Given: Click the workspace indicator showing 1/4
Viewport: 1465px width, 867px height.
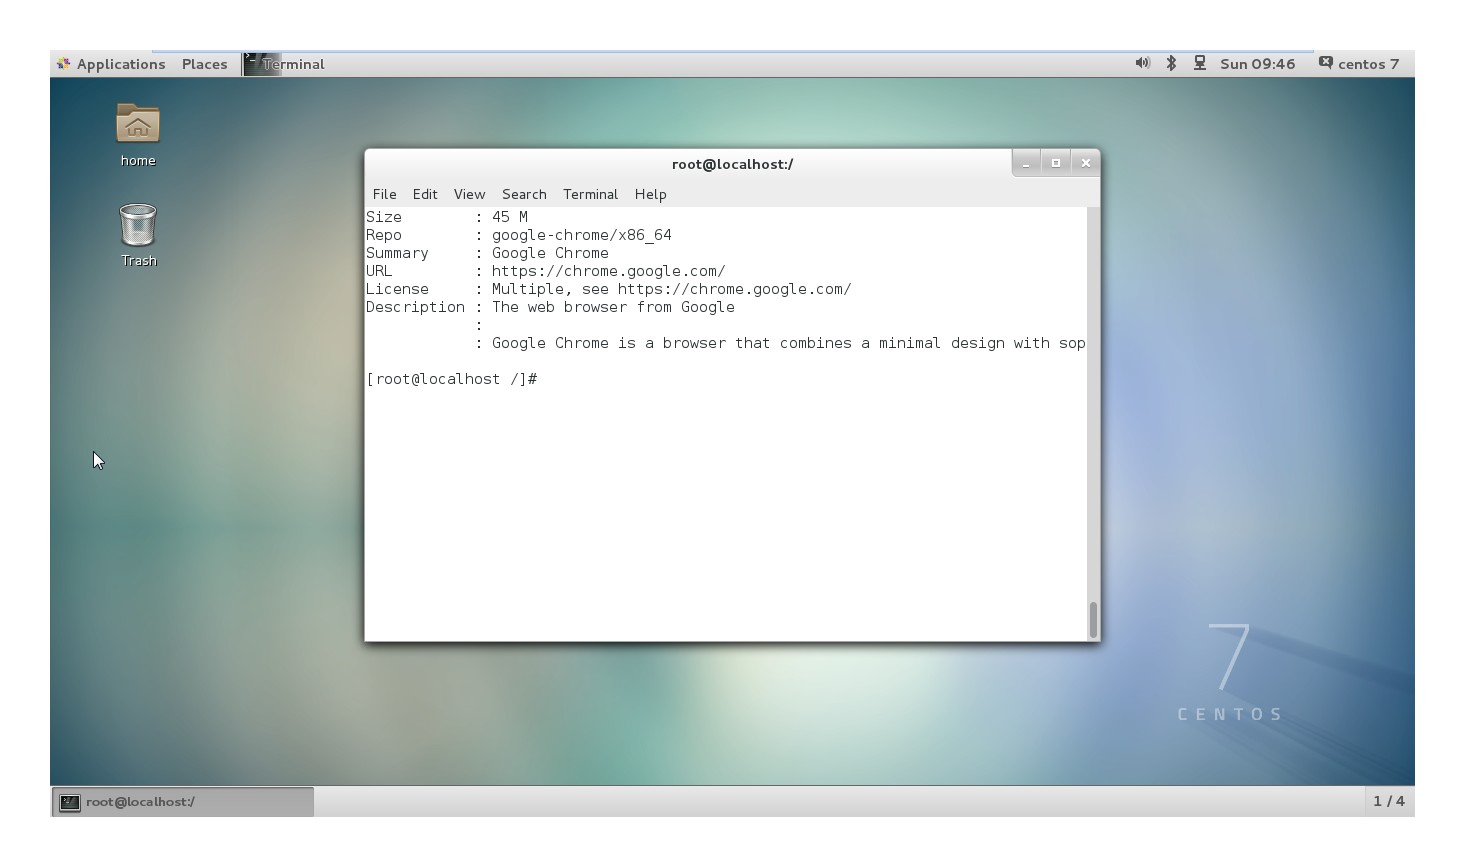Looking at the screenshot, I should (1390, 801).
